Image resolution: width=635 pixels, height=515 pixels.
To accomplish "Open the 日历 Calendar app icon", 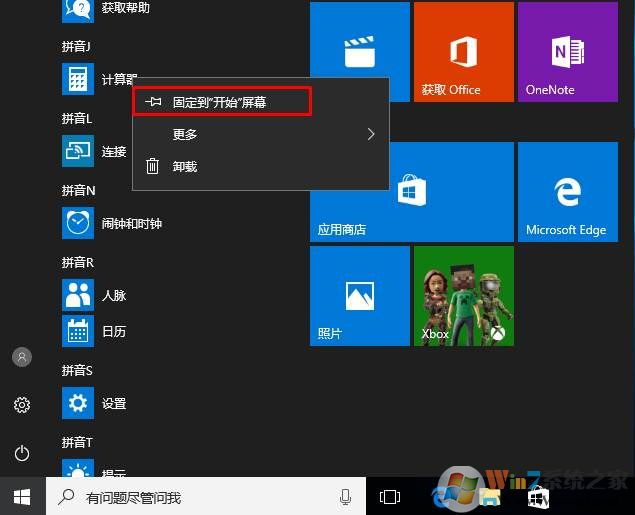I will pyautogui.click(x=78, y=331).
